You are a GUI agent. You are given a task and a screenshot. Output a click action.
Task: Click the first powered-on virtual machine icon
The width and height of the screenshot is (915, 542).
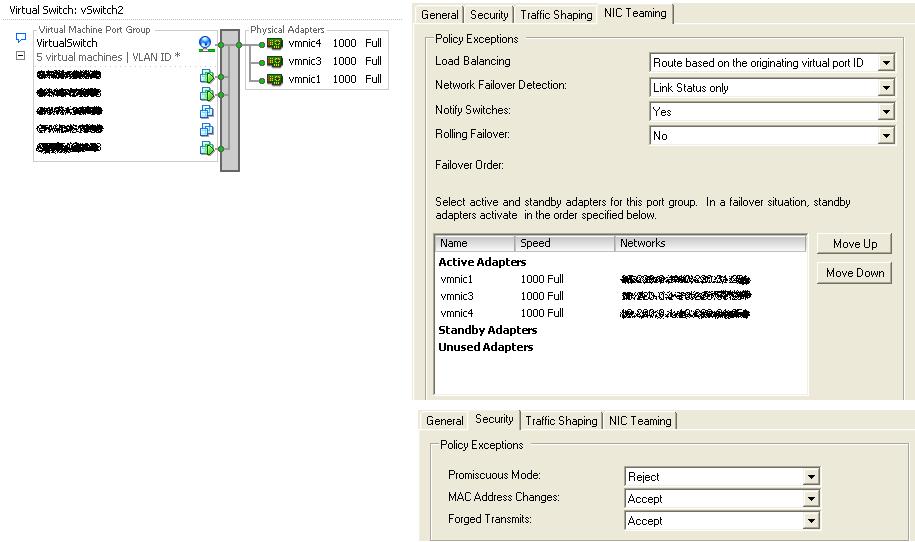point(206,76)
